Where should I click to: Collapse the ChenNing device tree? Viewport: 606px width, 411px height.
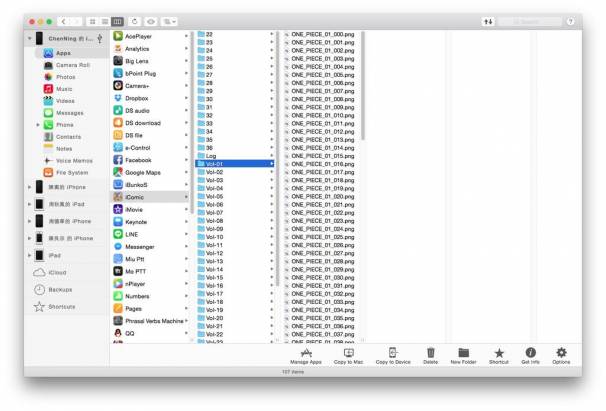pos(30,39)
